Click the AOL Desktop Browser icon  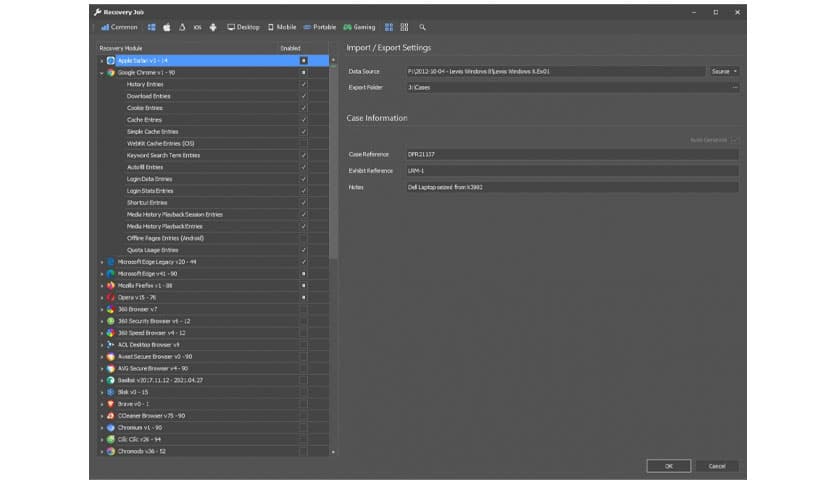111,345
